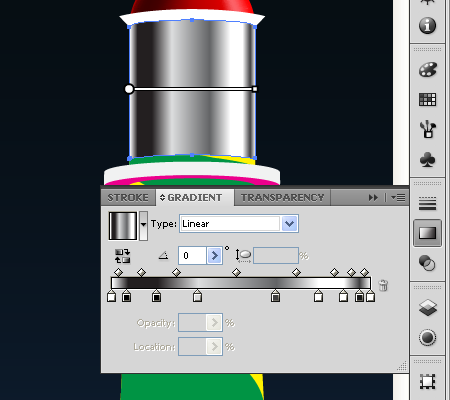The width and height of the screenshot is (450, 400).
Task: Open the Appearance panel circle icon
Action: point(427,337)
